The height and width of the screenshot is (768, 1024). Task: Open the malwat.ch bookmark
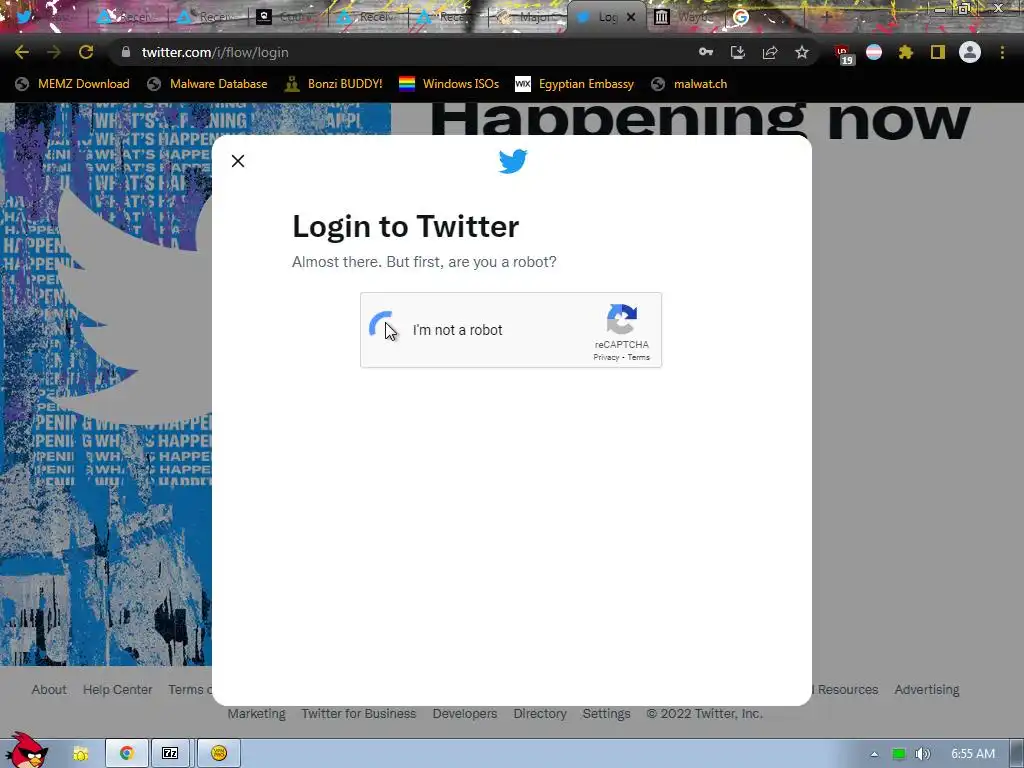click(690, 84)
